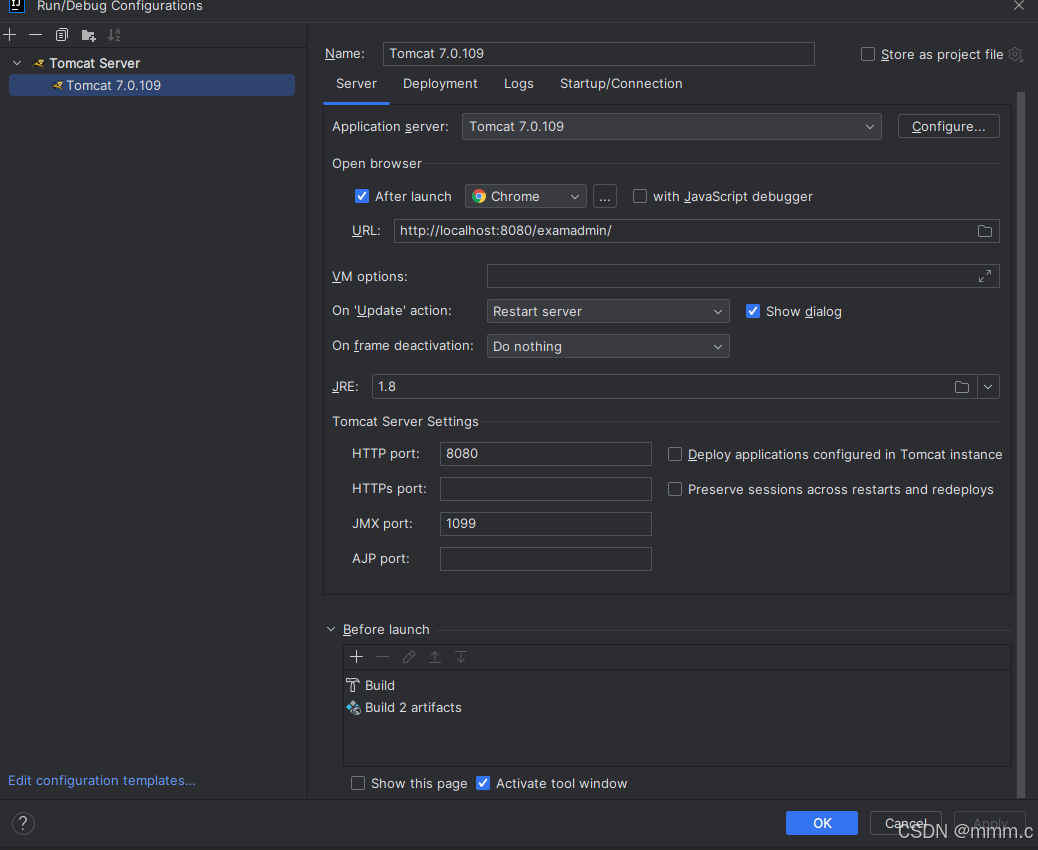Image resolution: width=1038 pixels, height=850 pixels.
Task: Click the right-side vertical scrollbar
Action: pyautogui.click(x=1021, y=445)
